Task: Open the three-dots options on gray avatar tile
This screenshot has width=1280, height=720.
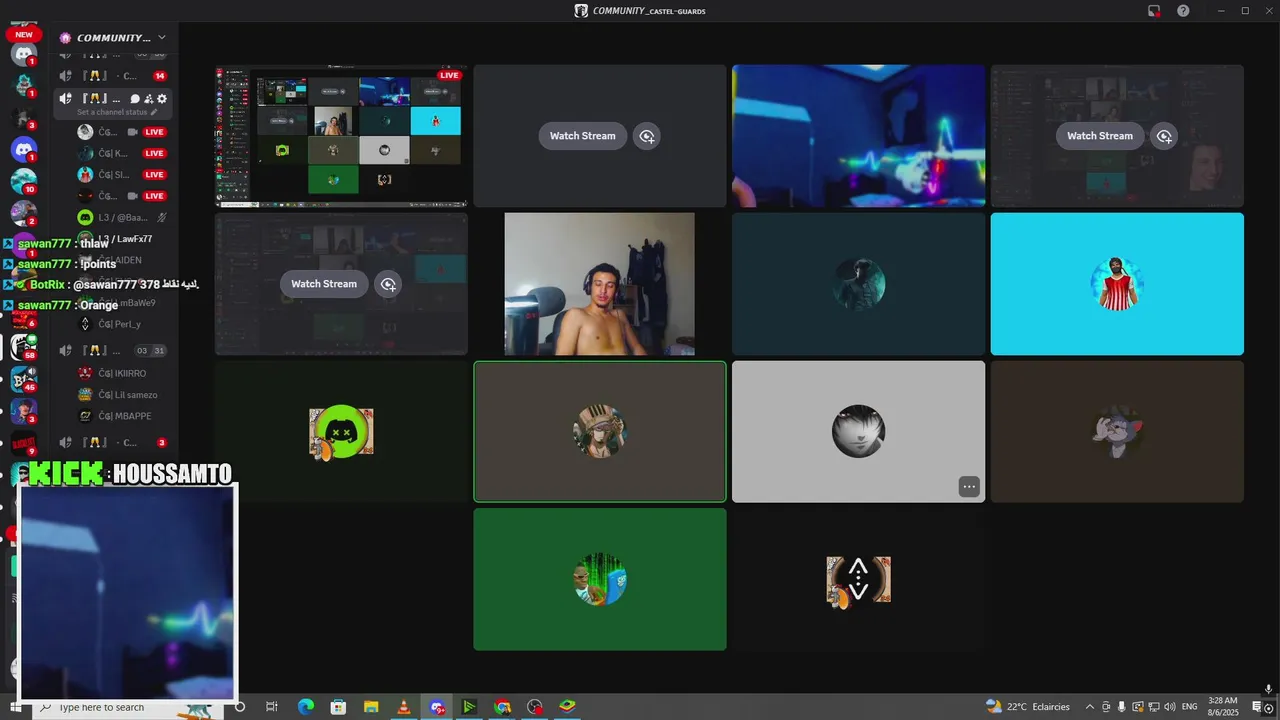Action: [968, 487]
